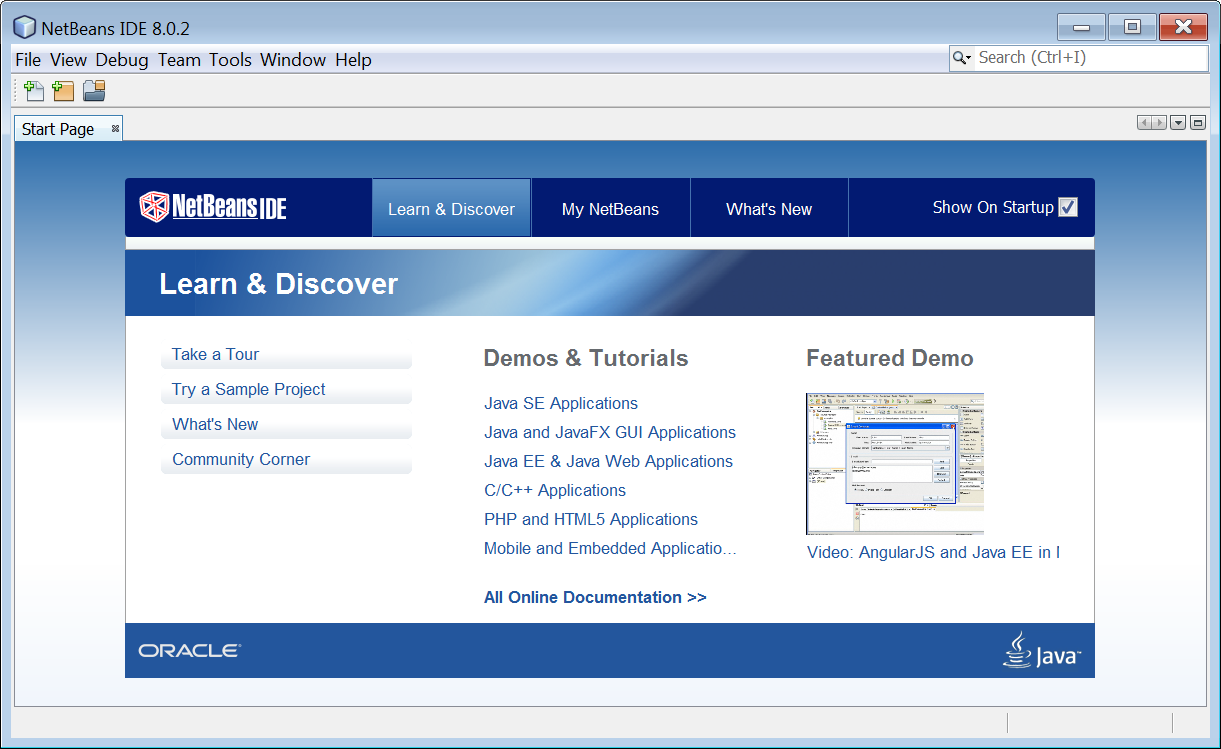Screen dimensions: 1221x749
Task: Click All Online Documentation >> link
Action: point(595,597)
